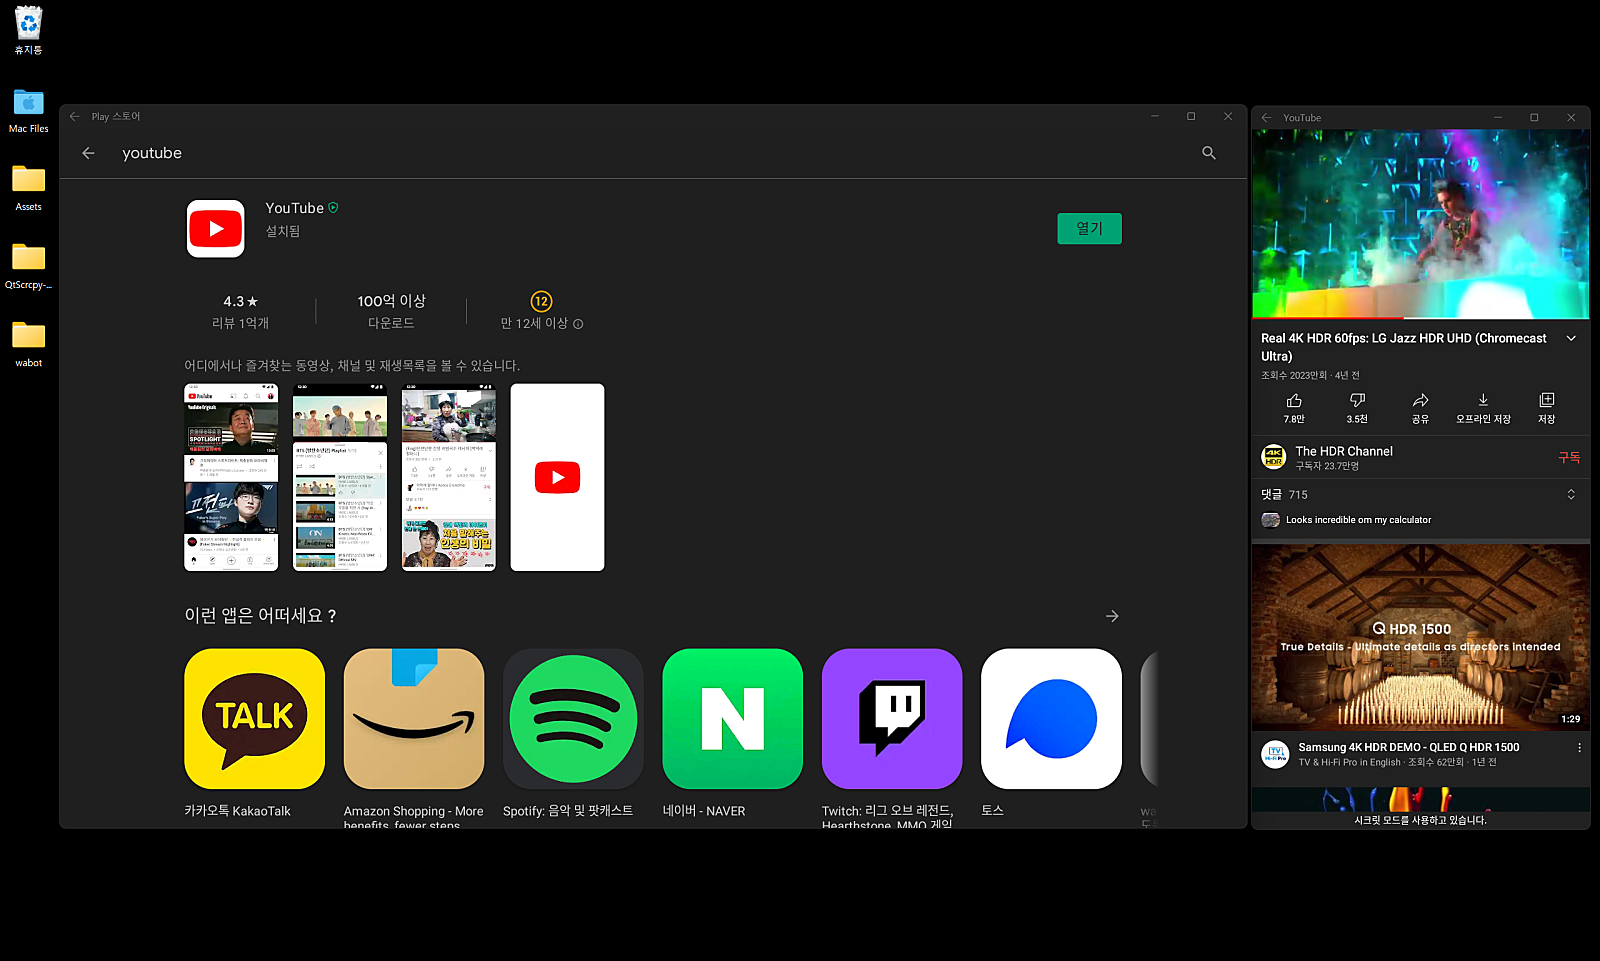Open the first YouTube app screenshot
The image size is (1600, 961).
231,477
